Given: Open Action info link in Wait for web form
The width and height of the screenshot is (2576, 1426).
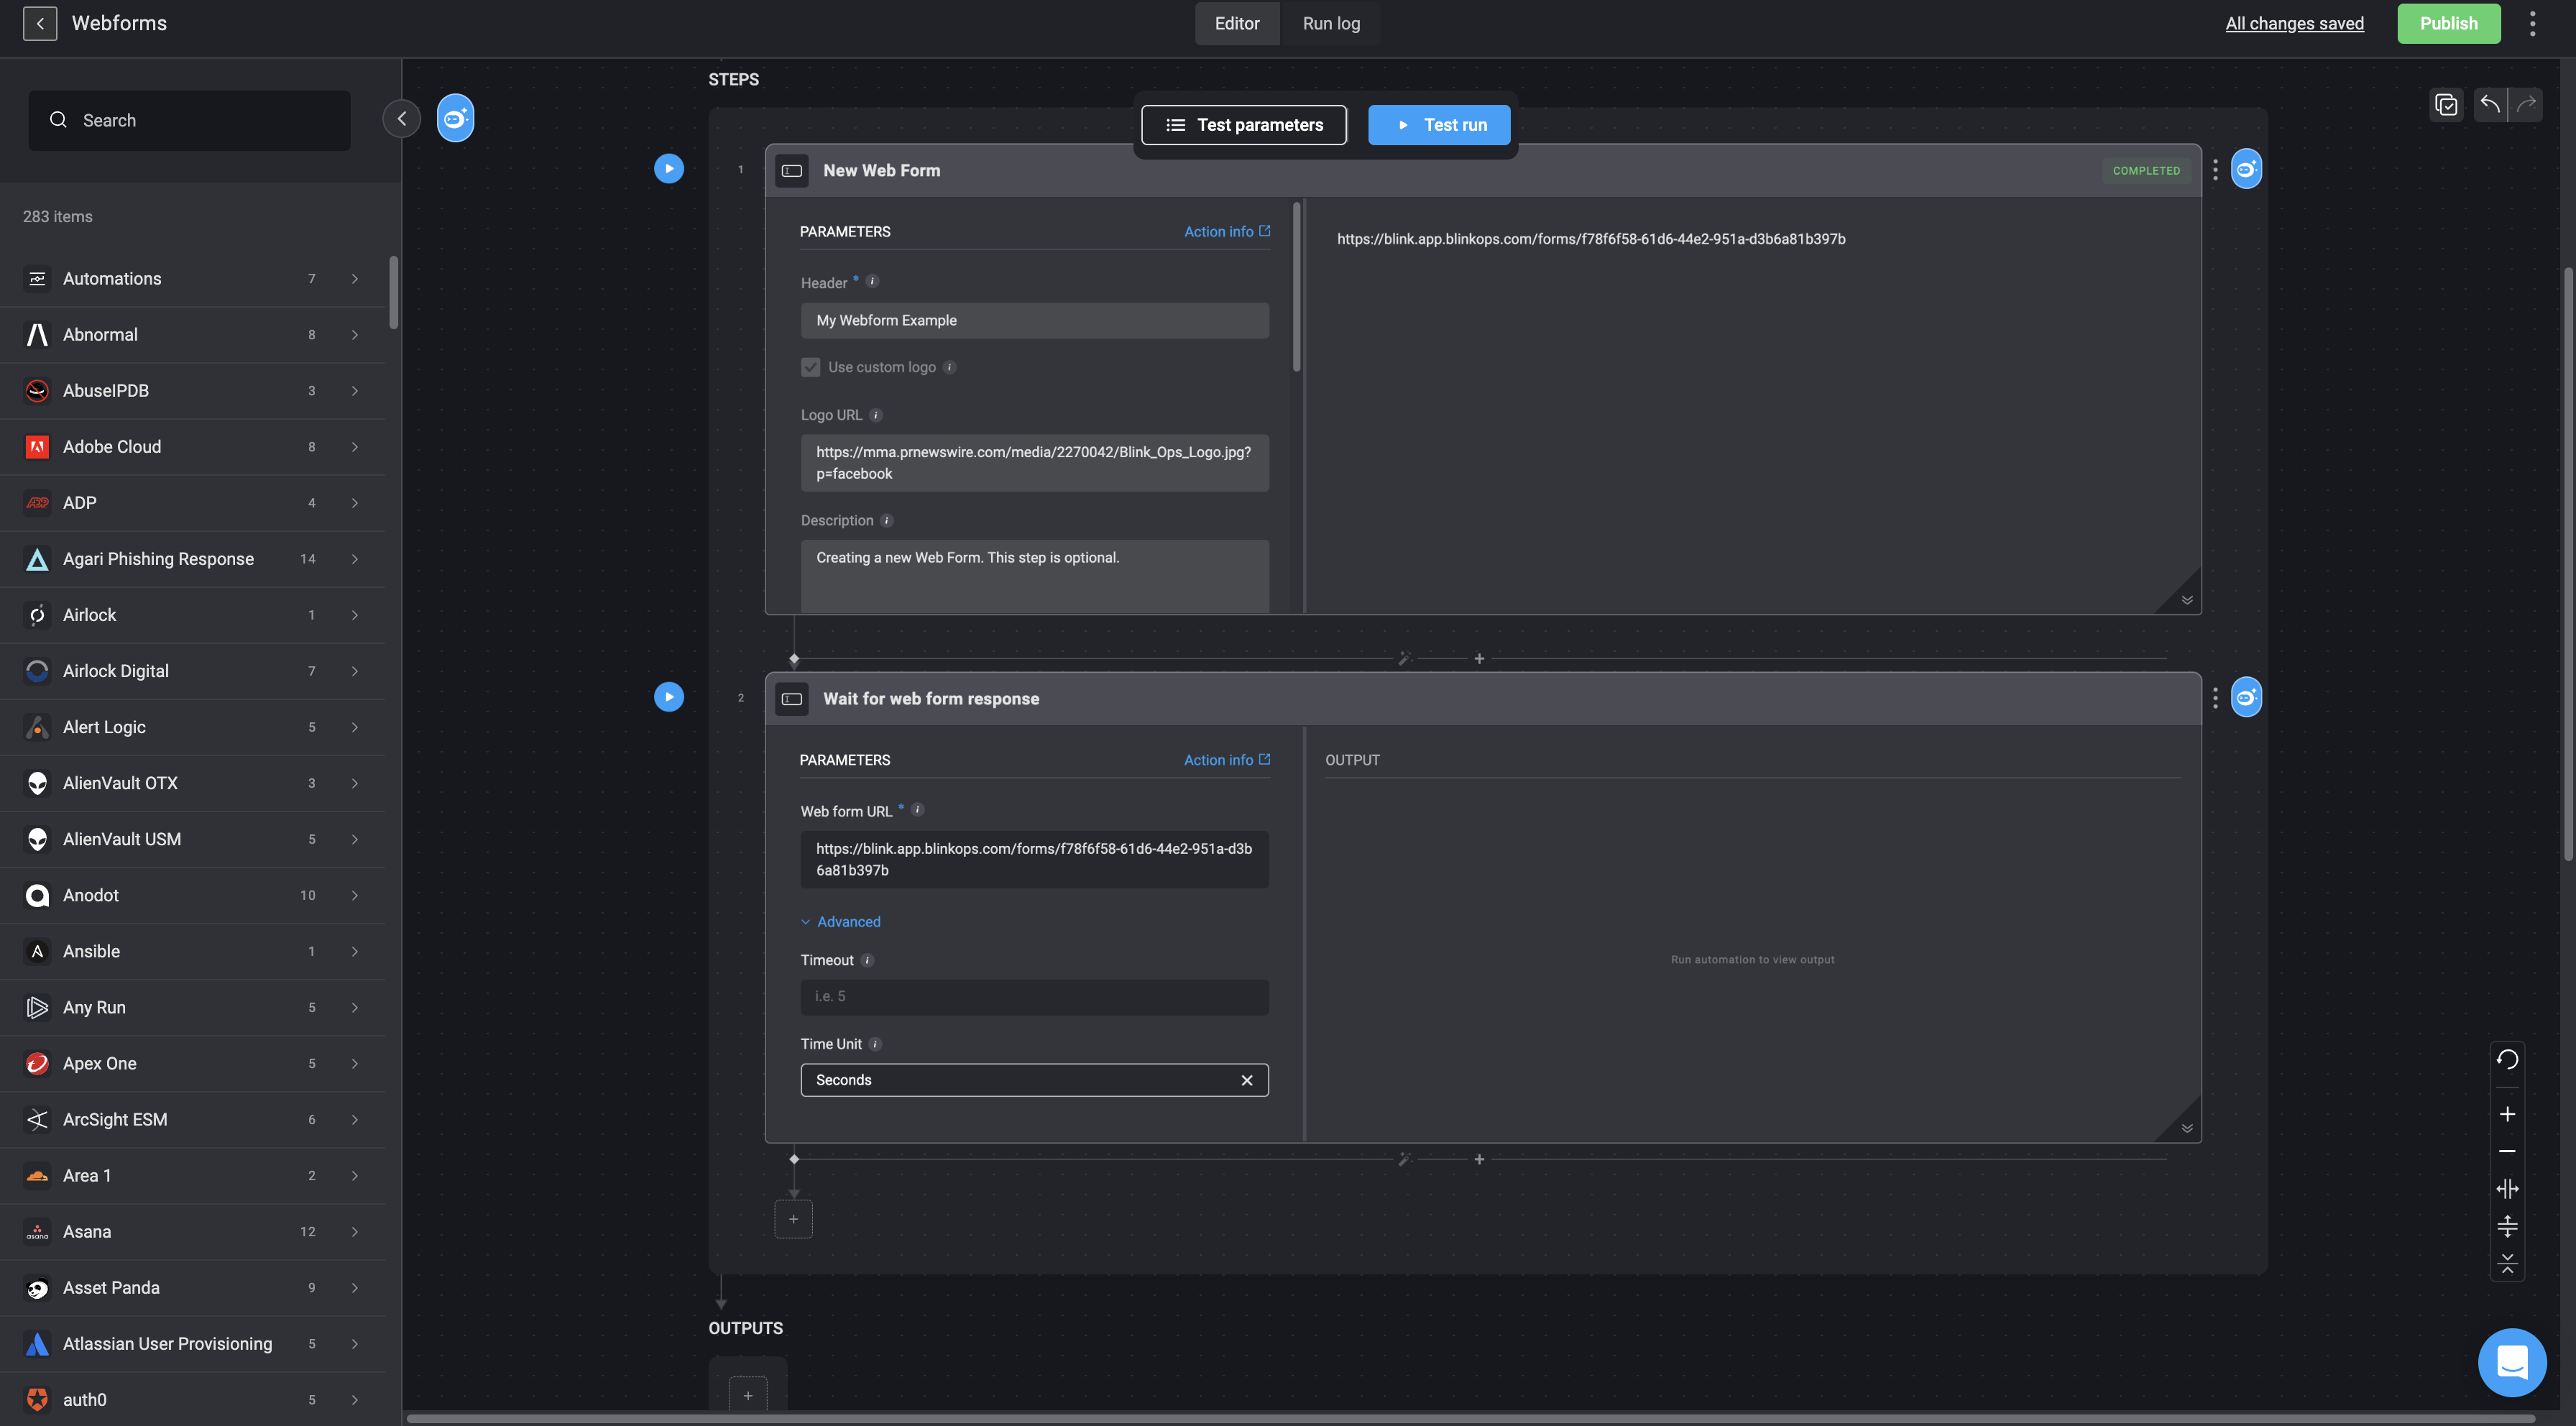Looking at the screenshot, I should pyautogui.click(x=1227, y=760).
